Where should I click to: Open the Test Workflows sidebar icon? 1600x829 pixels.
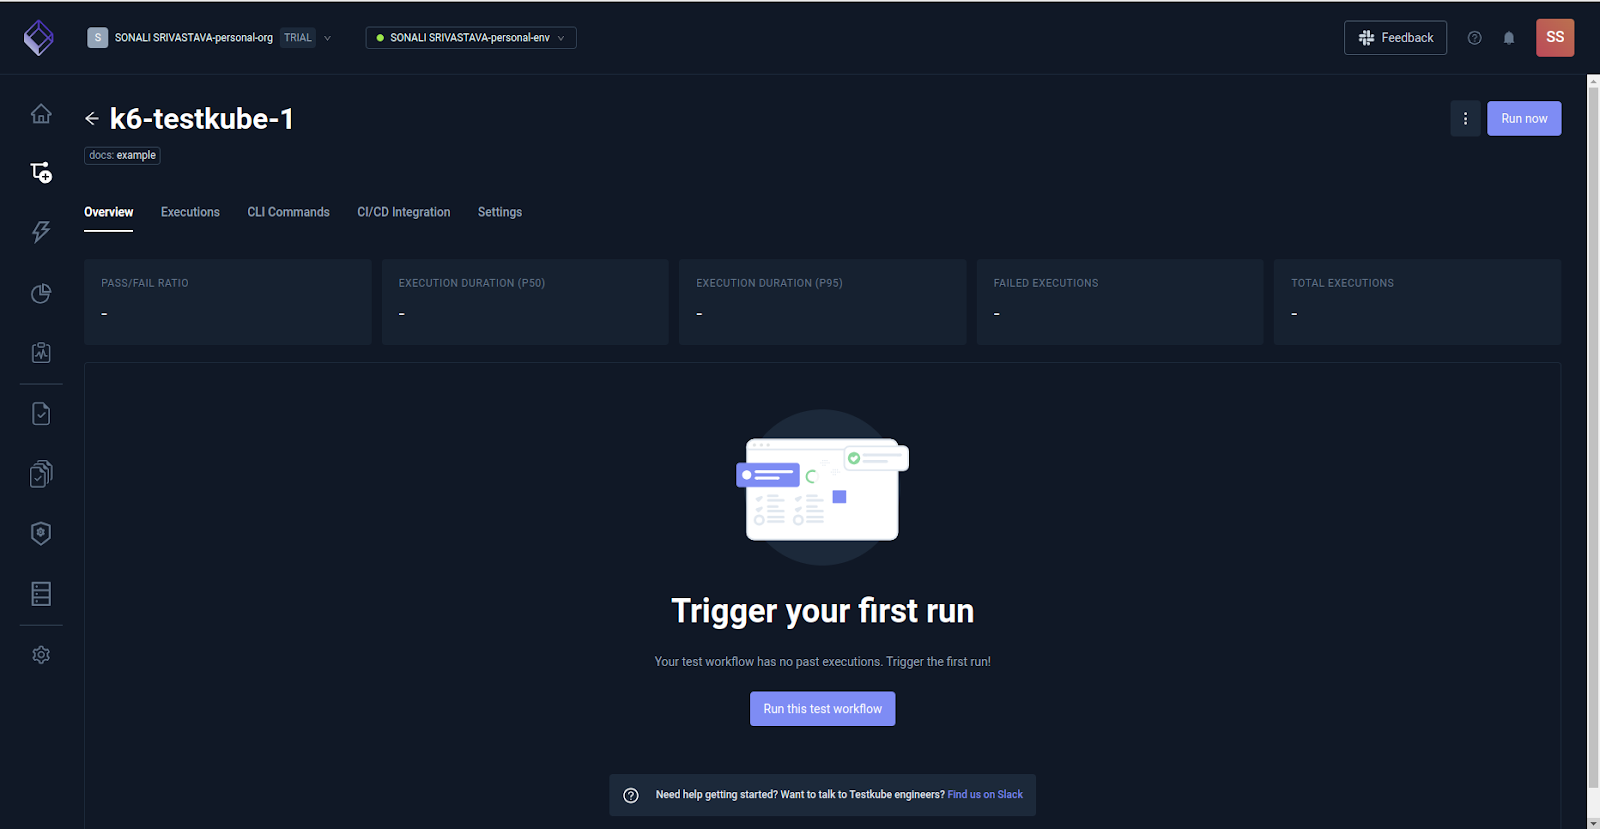tap(41, 172)
